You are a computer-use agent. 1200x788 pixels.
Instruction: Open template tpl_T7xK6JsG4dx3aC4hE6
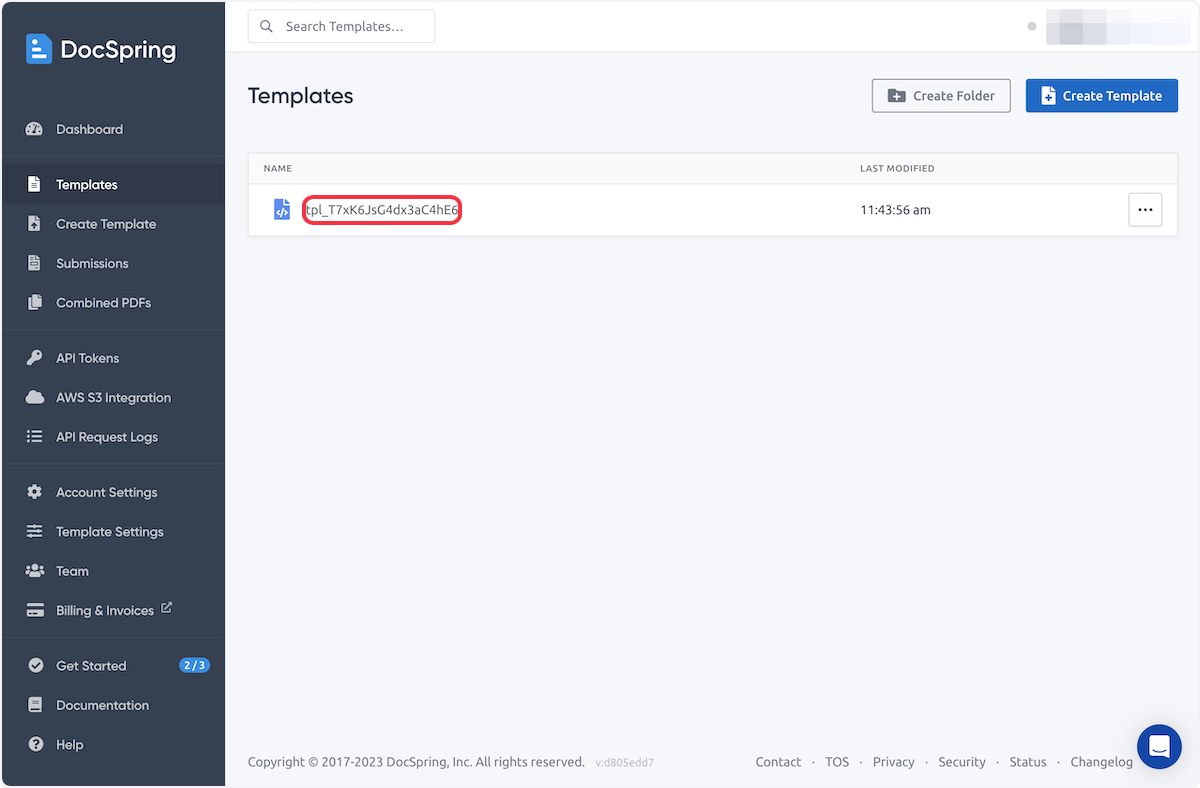click(x=382, y=210)
